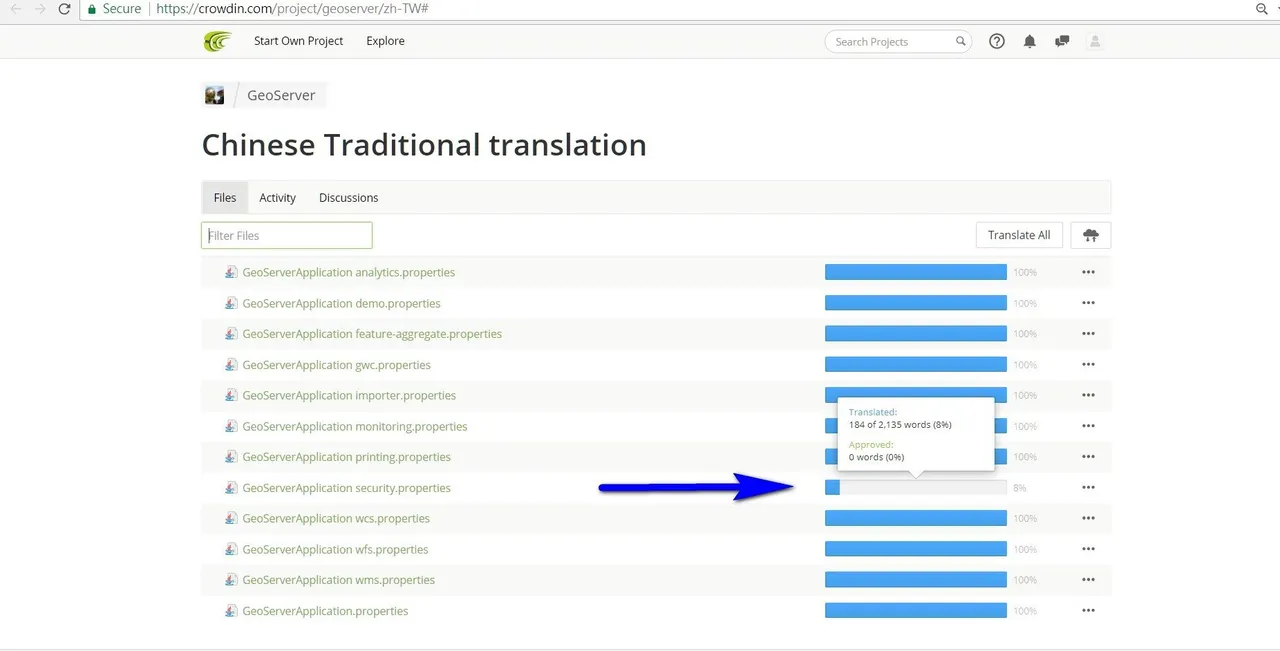
Task: Open more options for demo.properties
Action: click(1088, 303)
